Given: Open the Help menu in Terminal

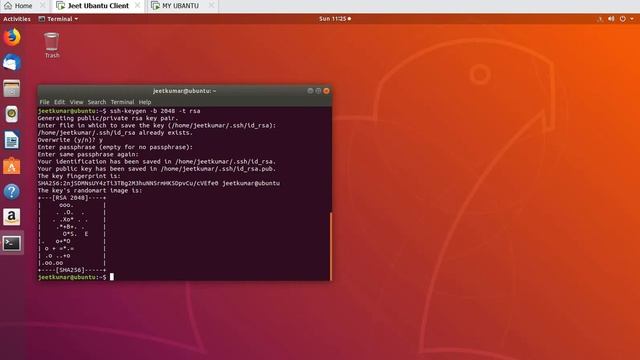Looking at the screenshot, I should click(x=144, y=102).
